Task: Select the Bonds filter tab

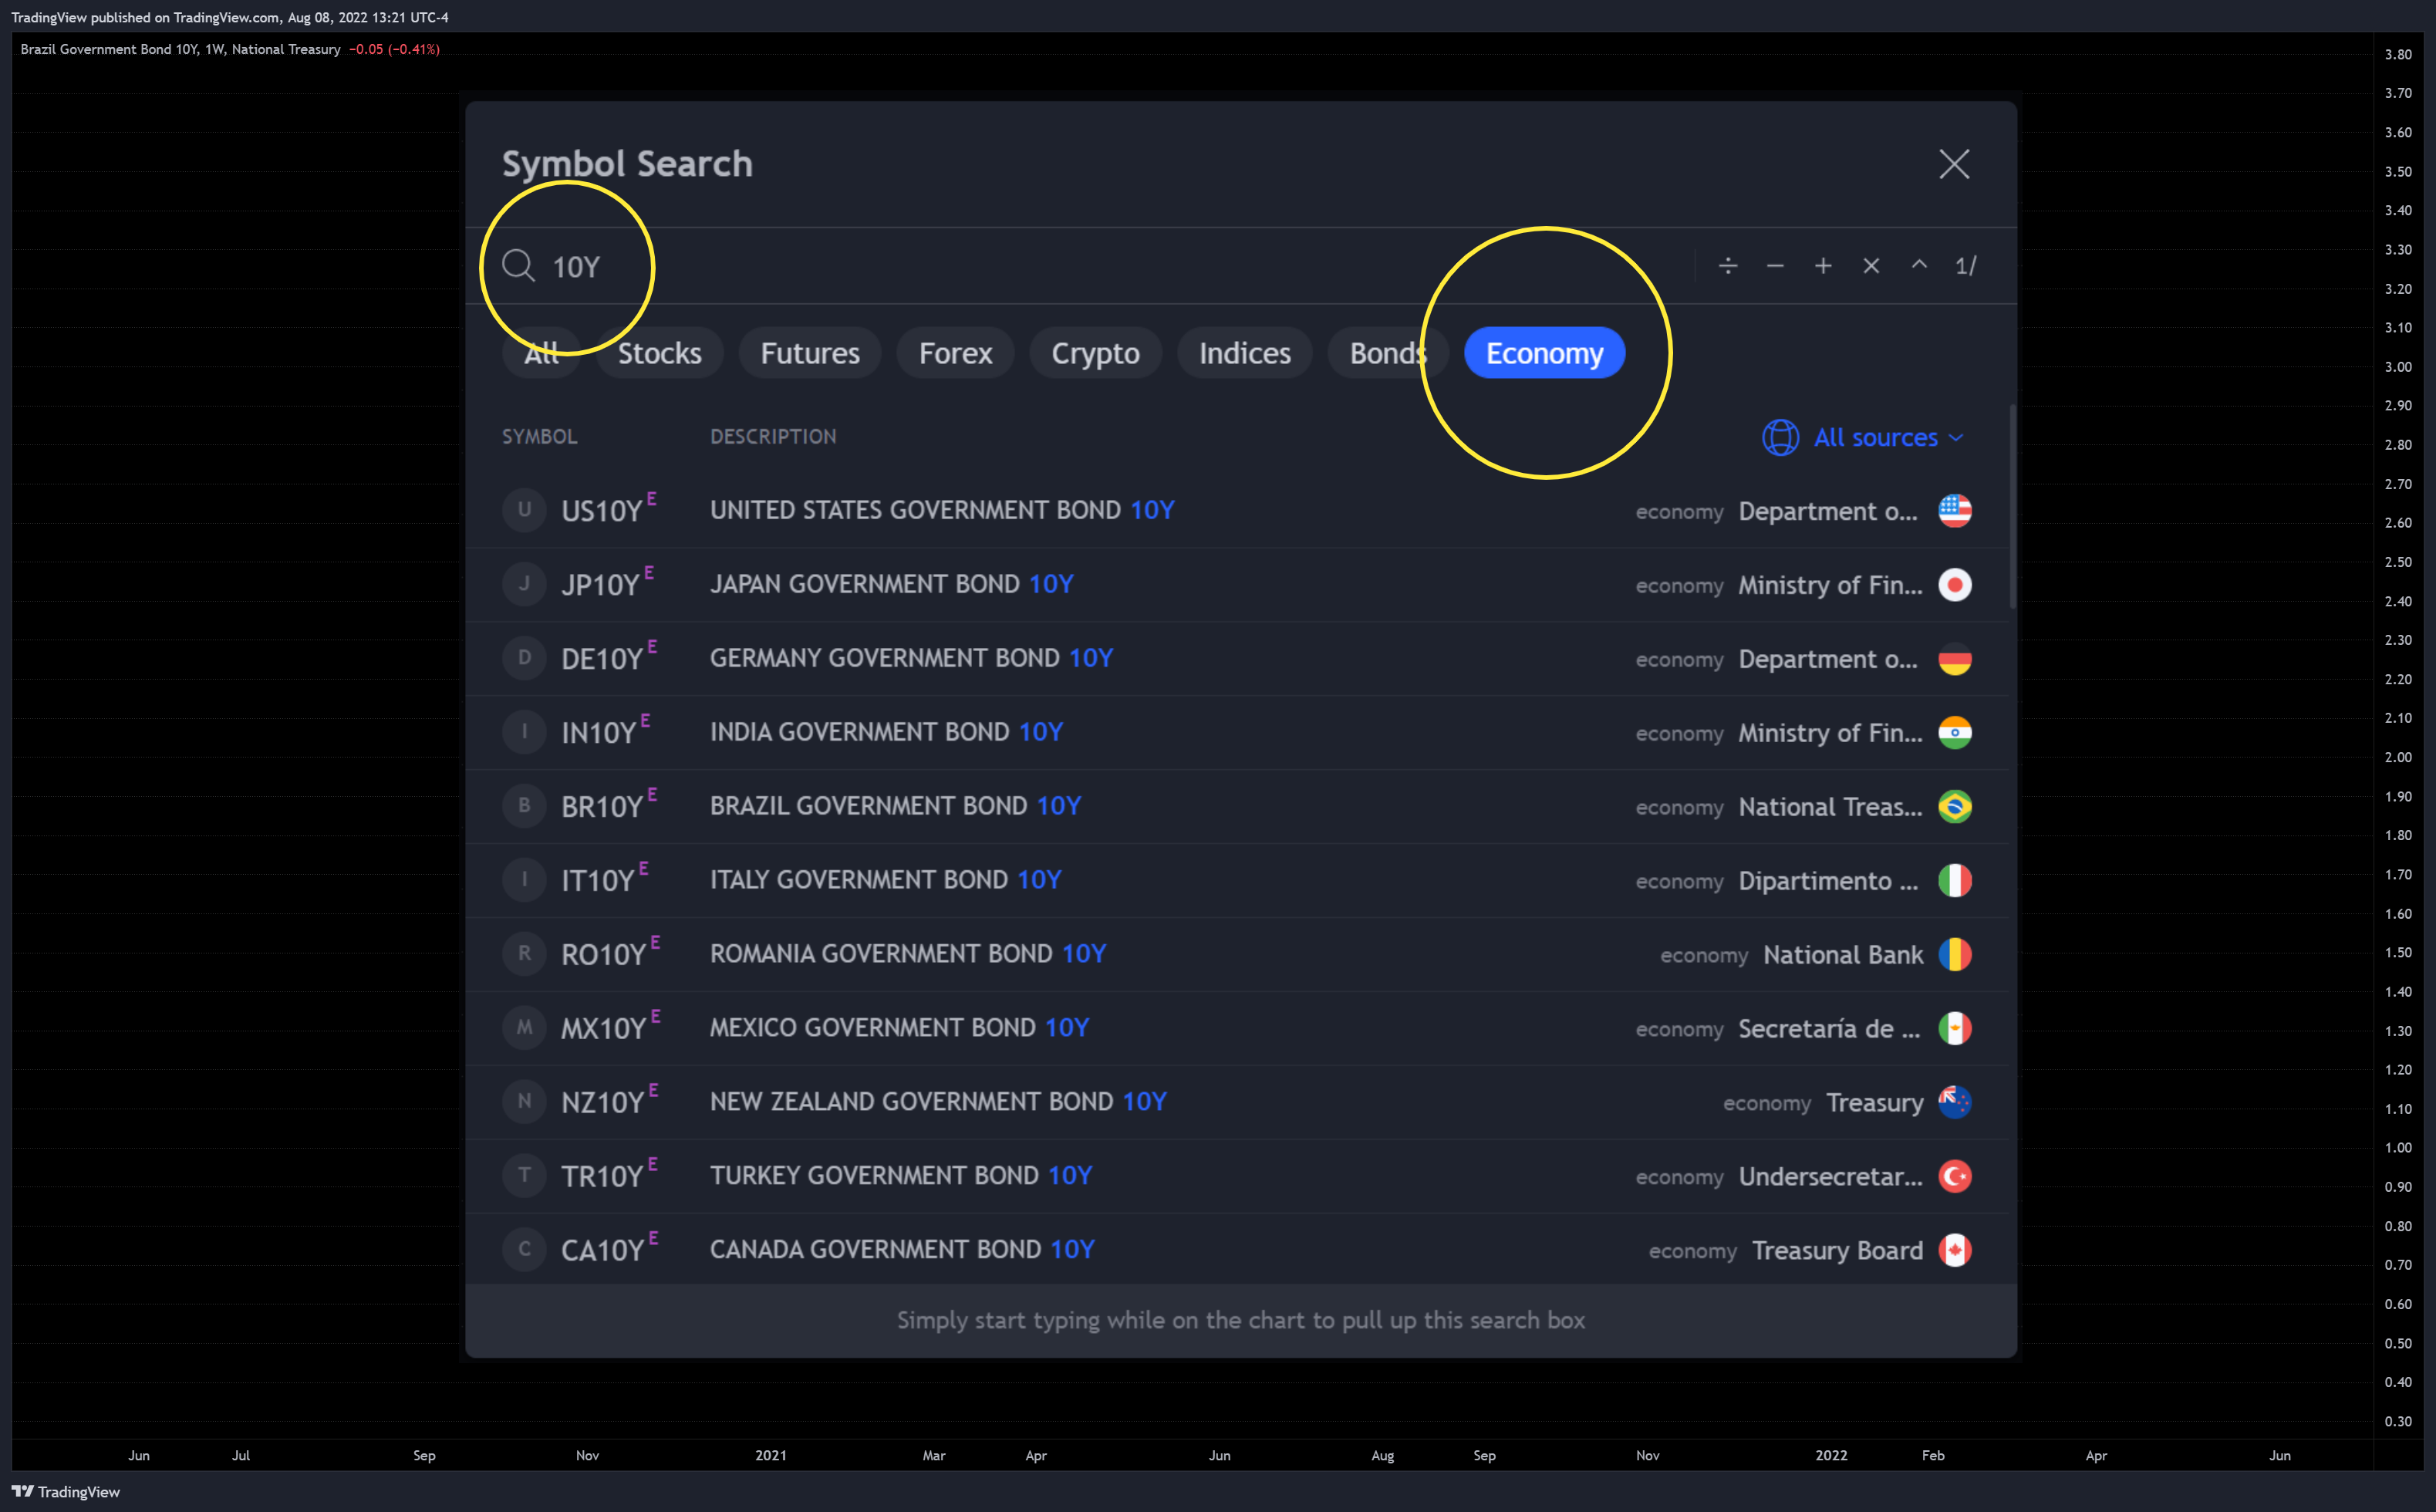Action: point(1388,353)
